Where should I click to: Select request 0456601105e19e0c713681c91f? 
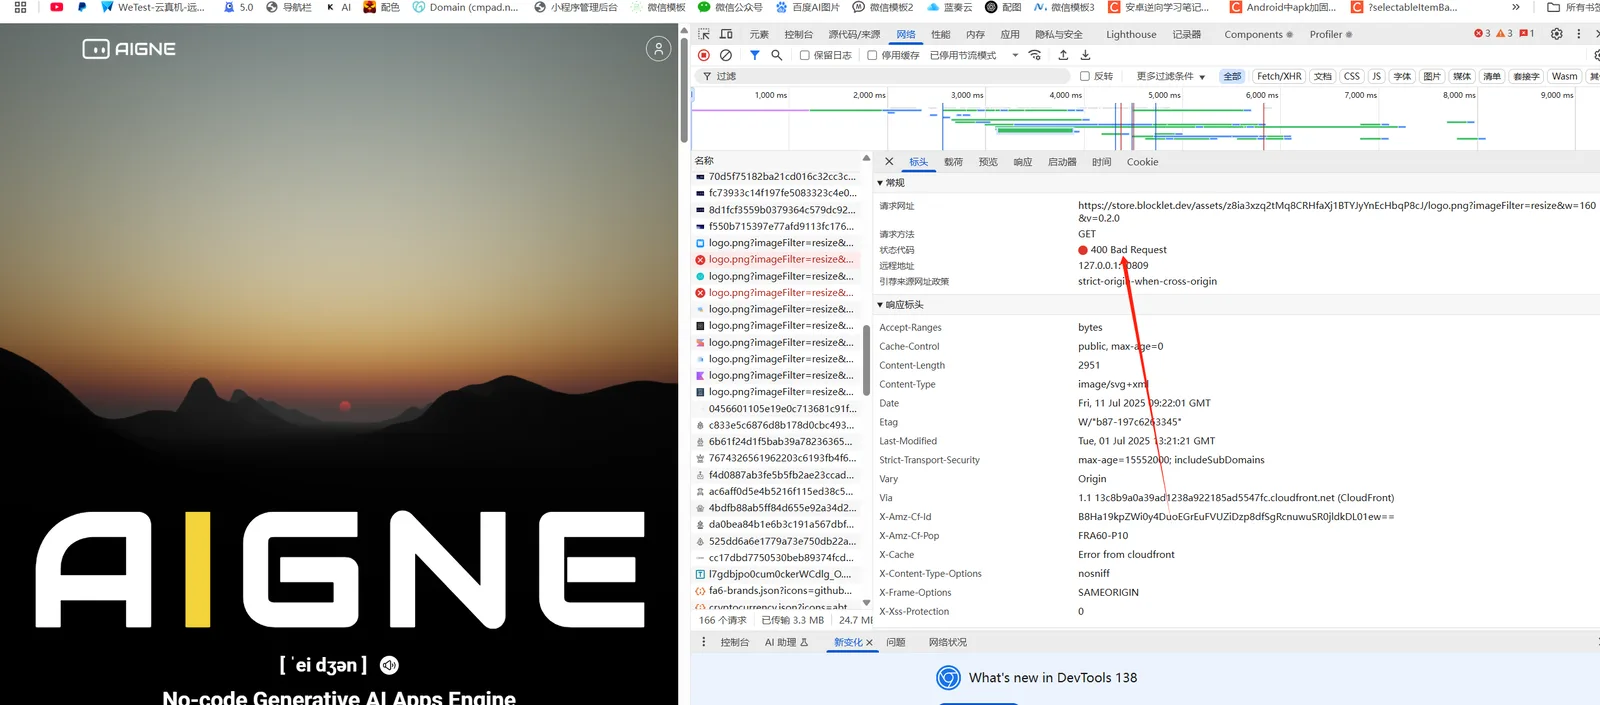tap(777, 408)
